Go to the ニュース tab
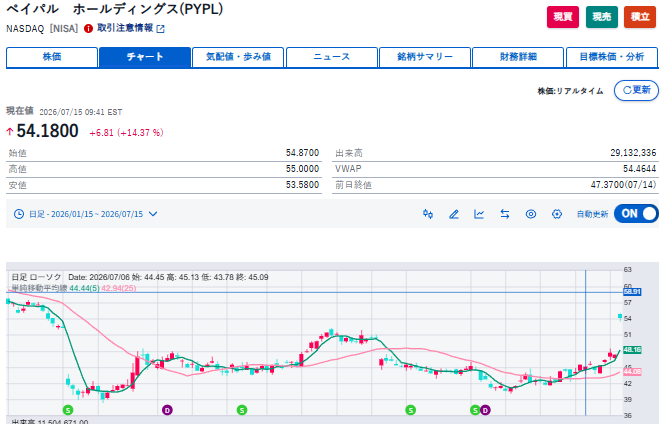This screenshot has height=424, width=664. point(332,57)
